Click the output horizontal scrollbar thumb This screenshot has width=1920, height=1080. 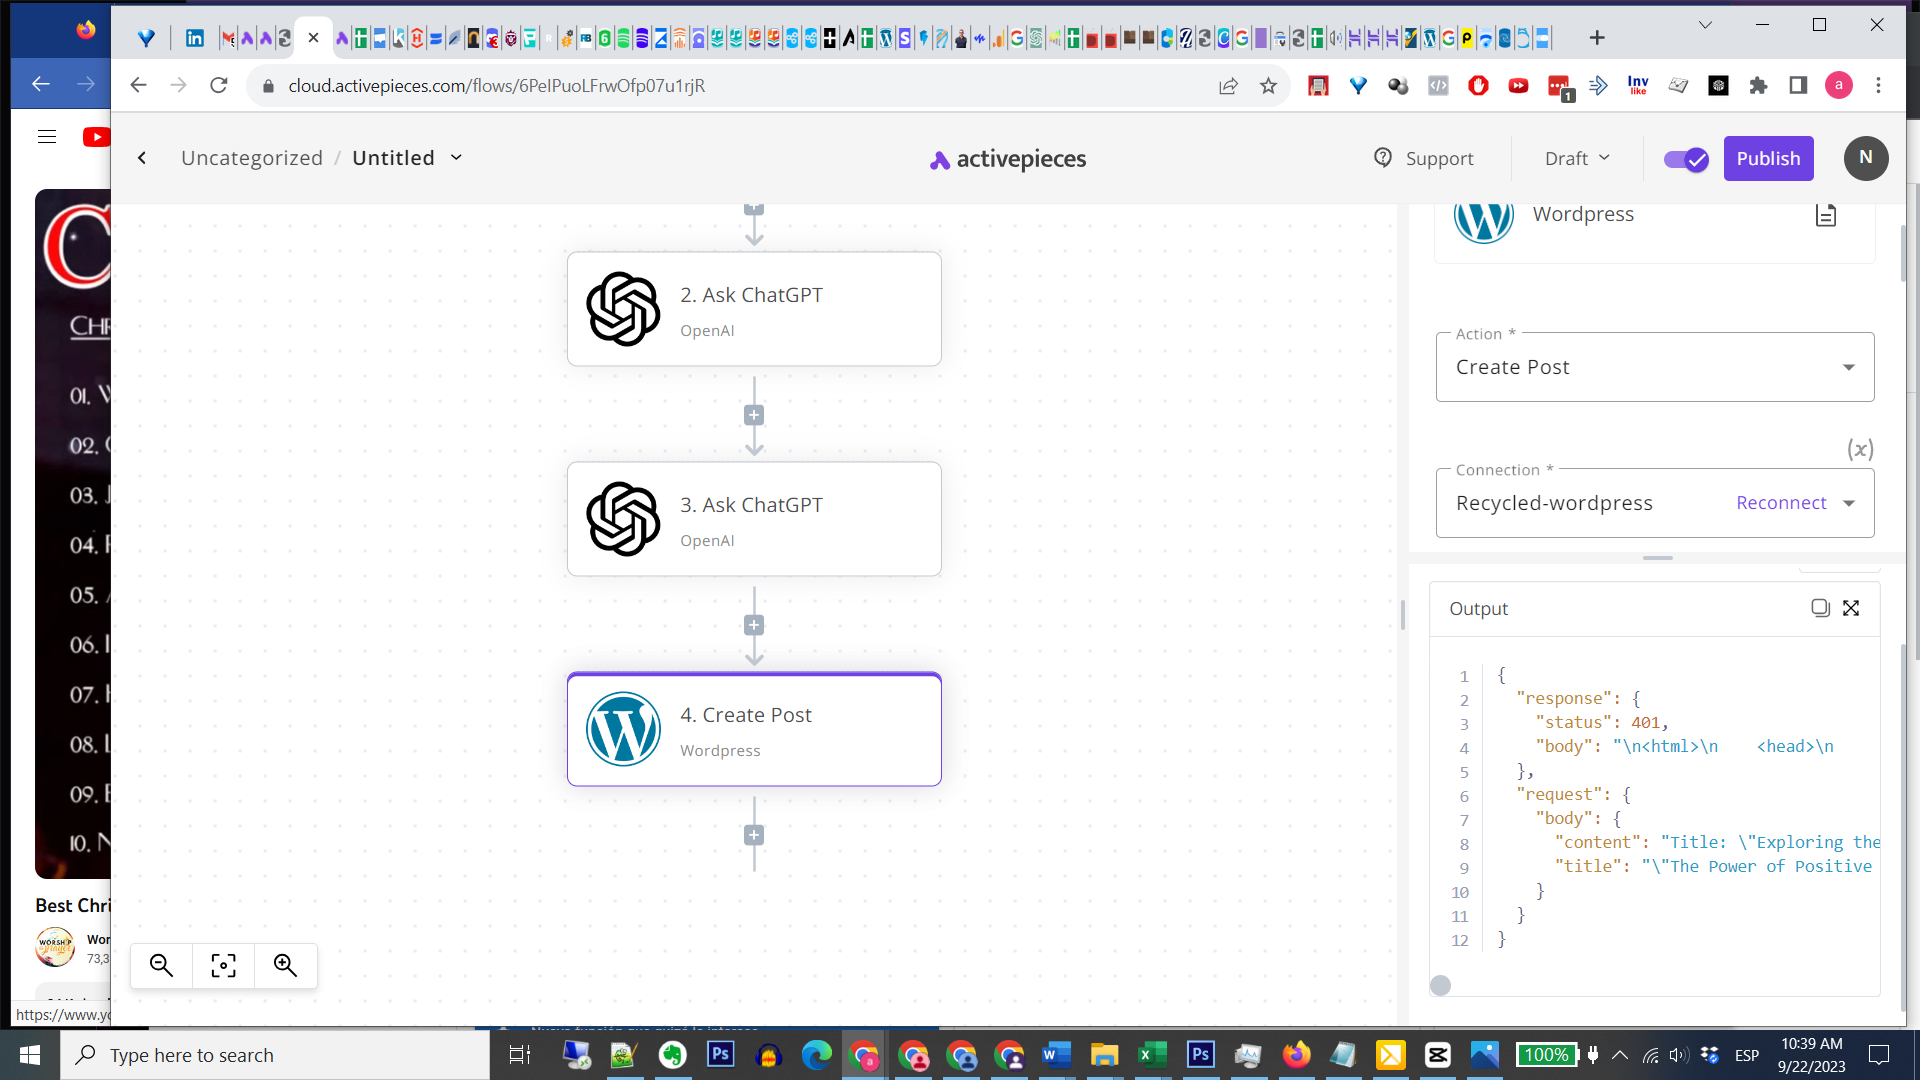pos(1440,986)
